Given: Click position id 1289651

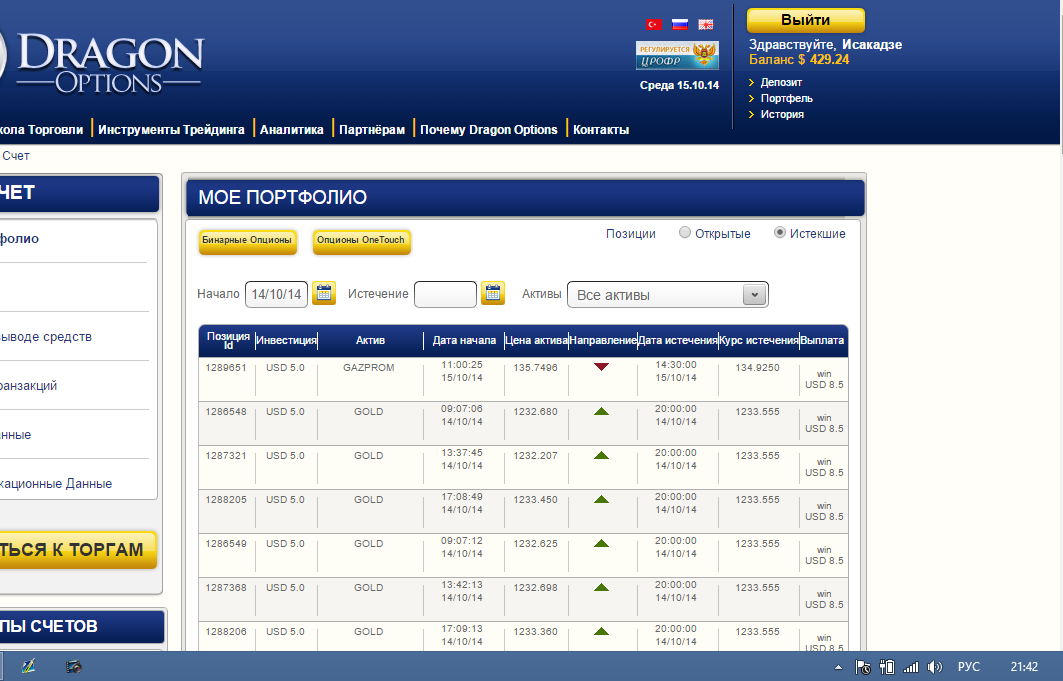Looking at the screenshot, I should coord(226,367).
